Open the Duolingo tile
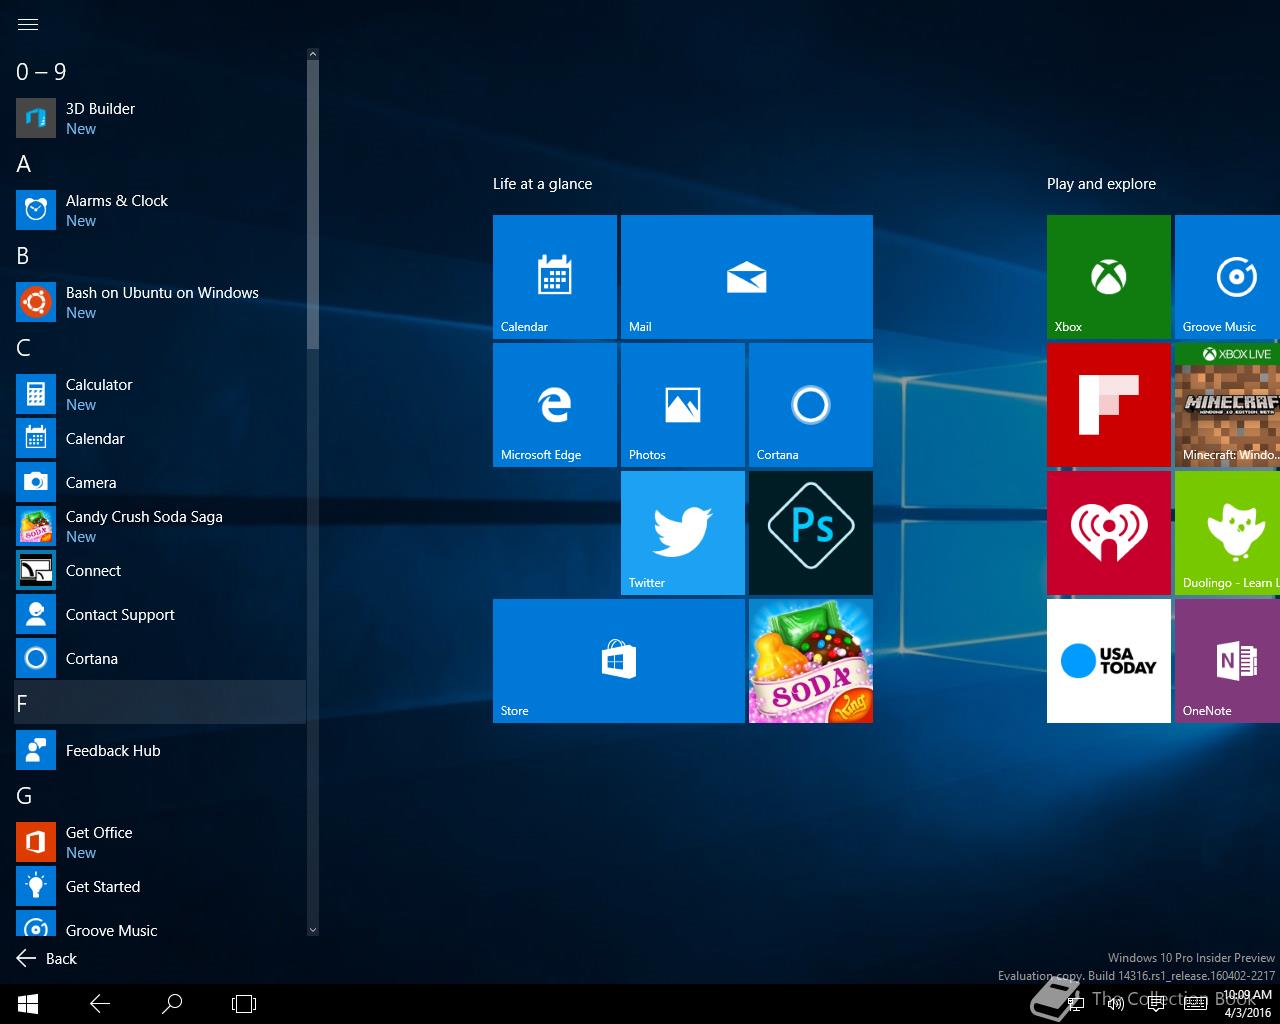The height and width of the screenshot is (1024, 1280). [x=1228, y=533]
